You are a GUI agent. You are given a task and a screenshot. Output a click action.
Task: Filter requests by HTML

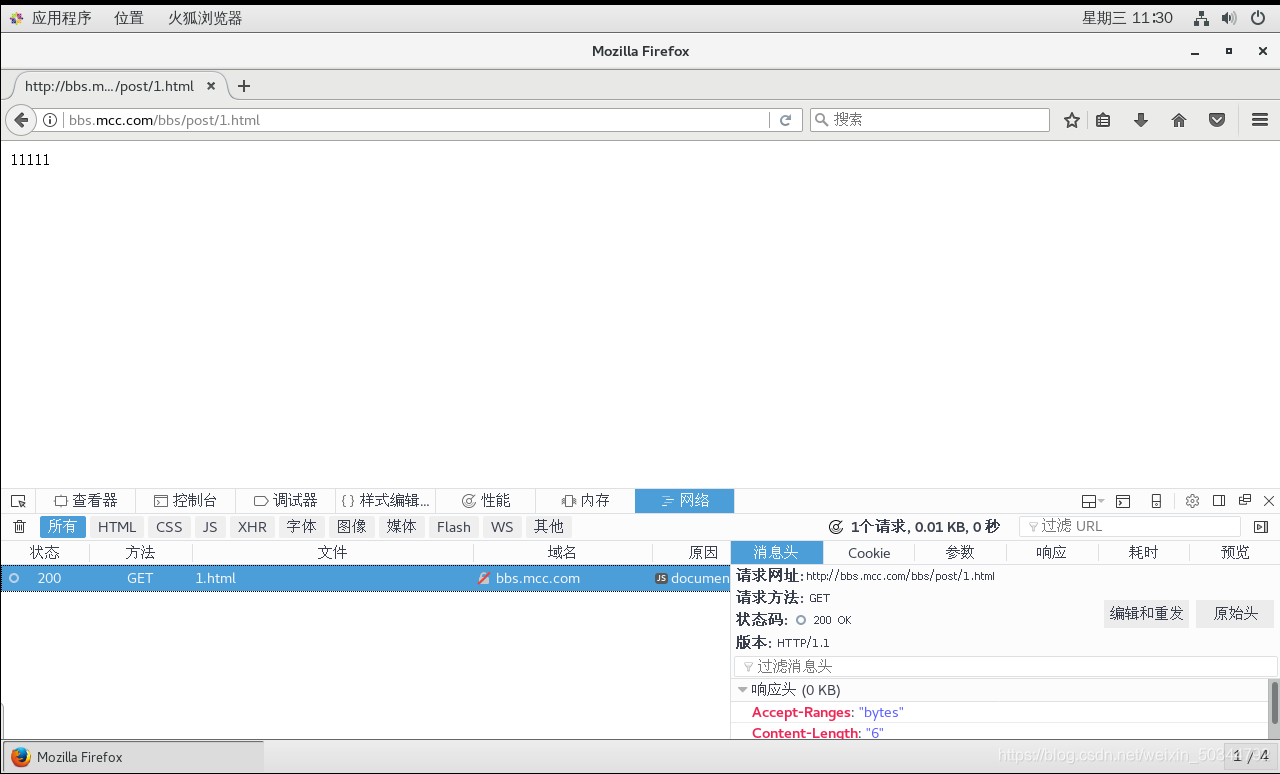click(117, 527)
